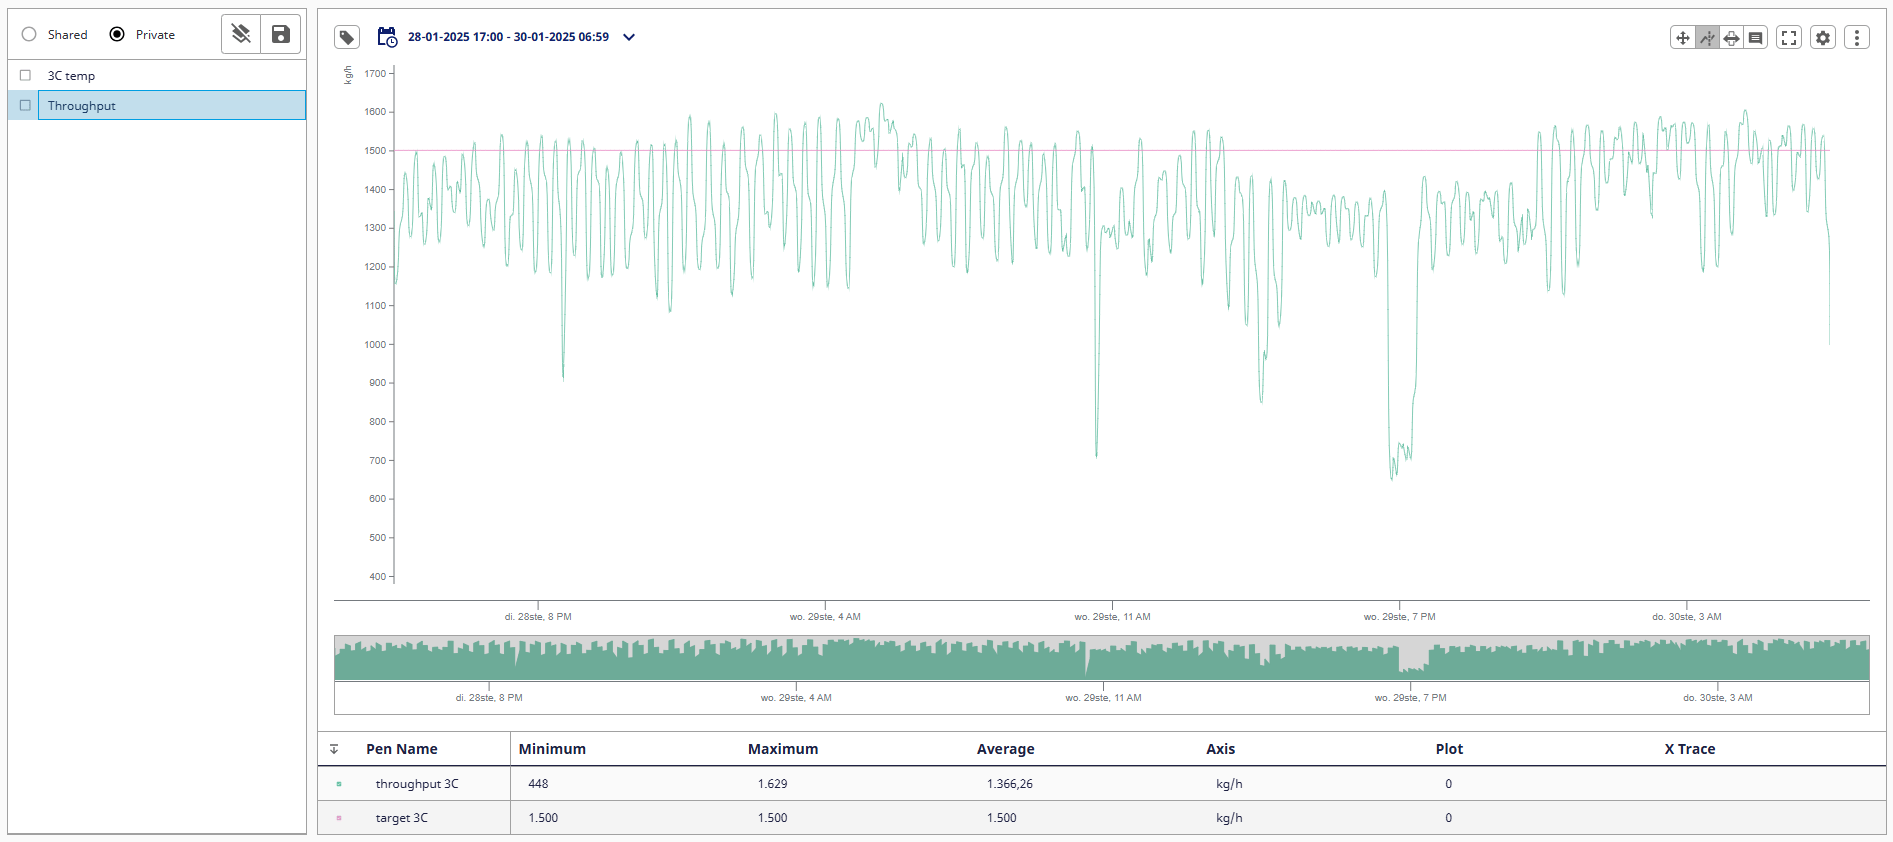Choose the horizontal zoom arrows tool
1893x842 pixels.
[x=1731, y=38]
